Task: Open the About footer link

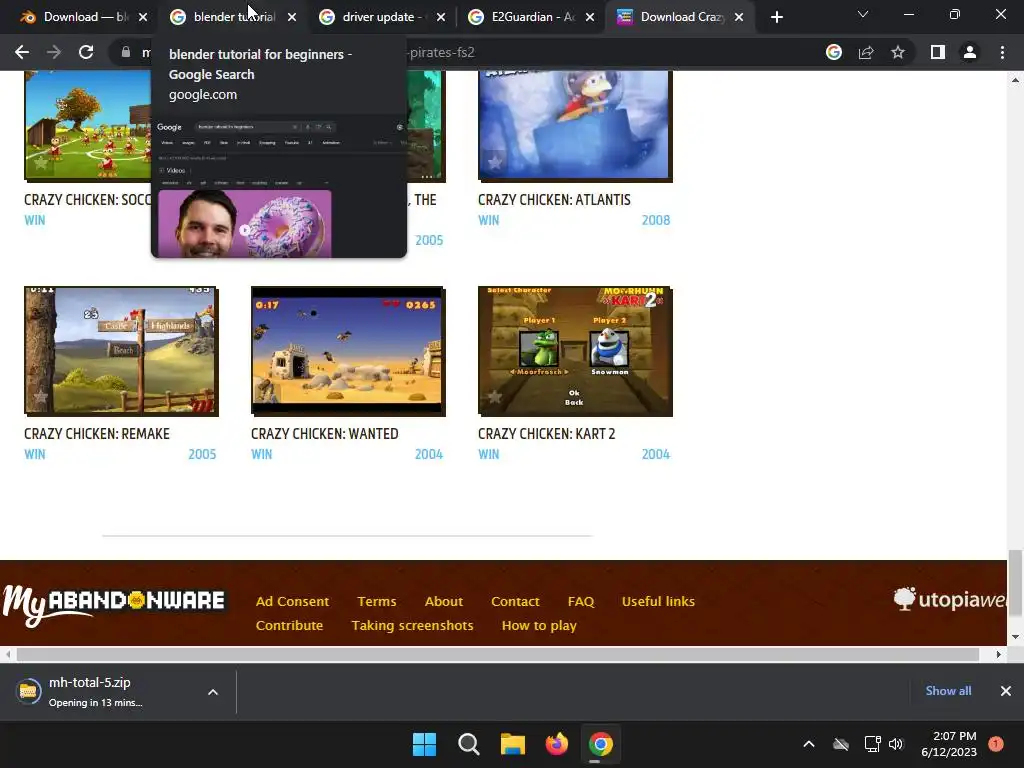Action: coord(443,601)
